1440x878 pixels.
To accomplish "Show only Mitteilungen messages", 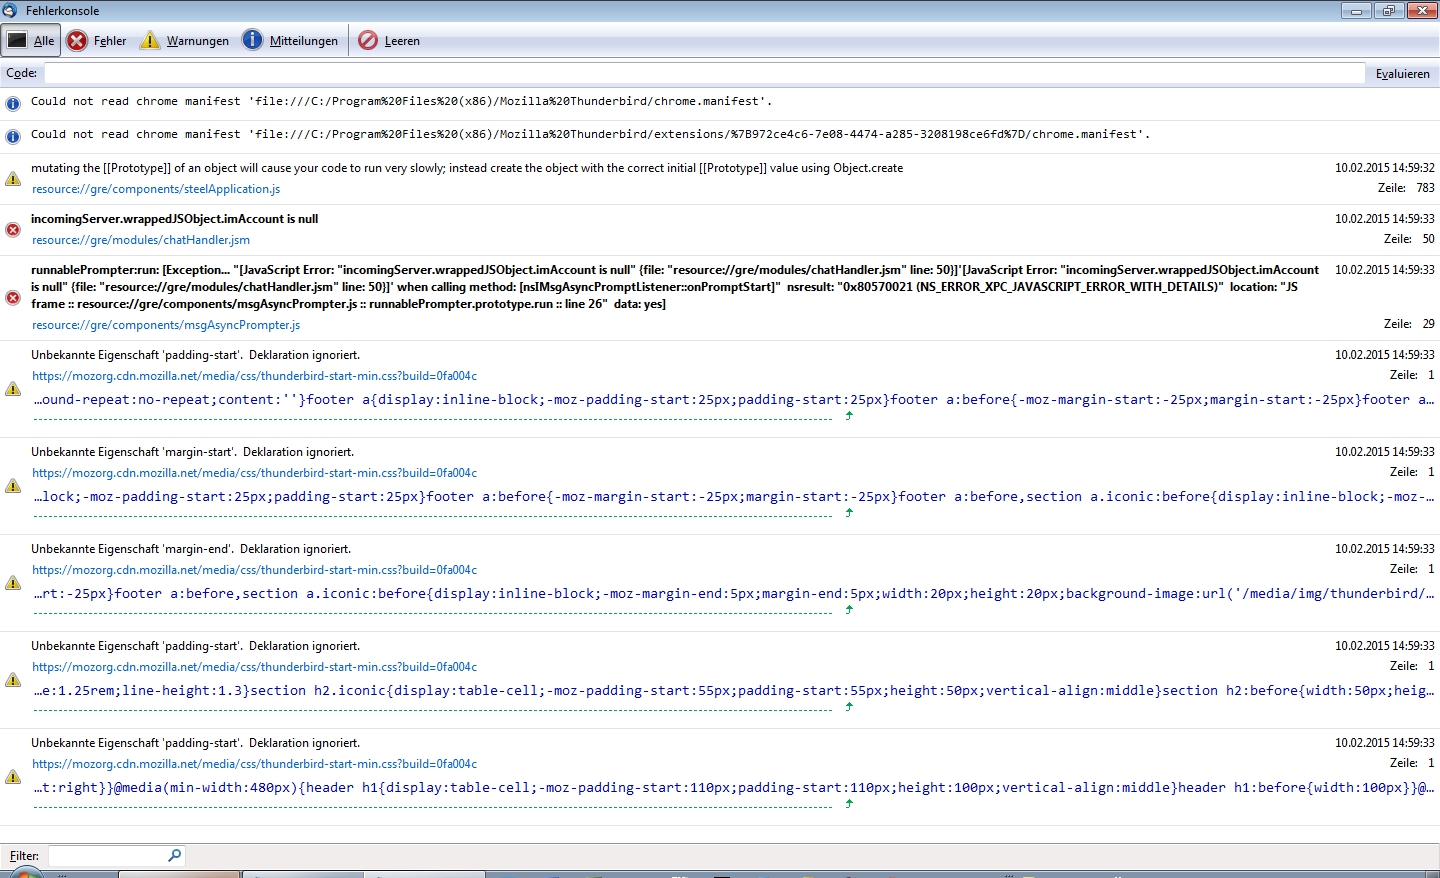I will [290, 41].
